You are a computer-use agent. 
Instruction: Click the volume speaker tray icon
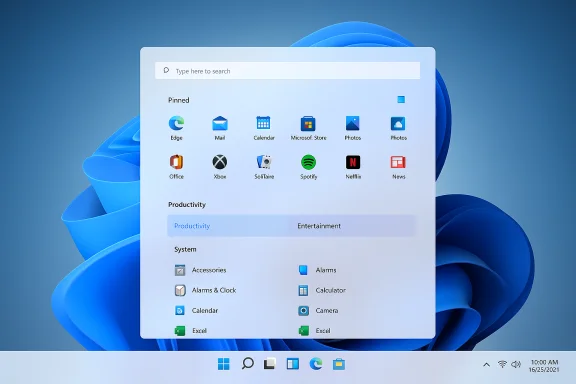[x=516, y=364]
